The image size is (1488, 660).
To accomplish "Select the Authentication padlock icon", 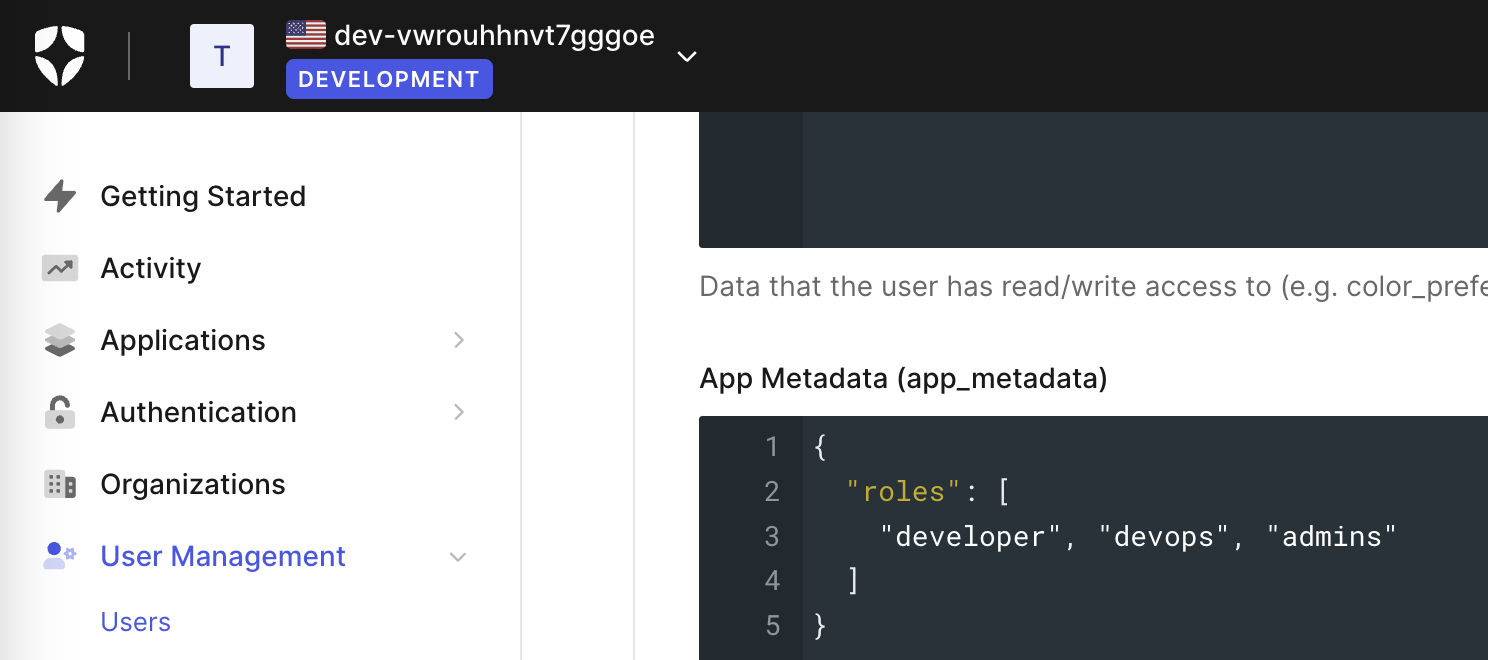I will click(x=60, y=412).
